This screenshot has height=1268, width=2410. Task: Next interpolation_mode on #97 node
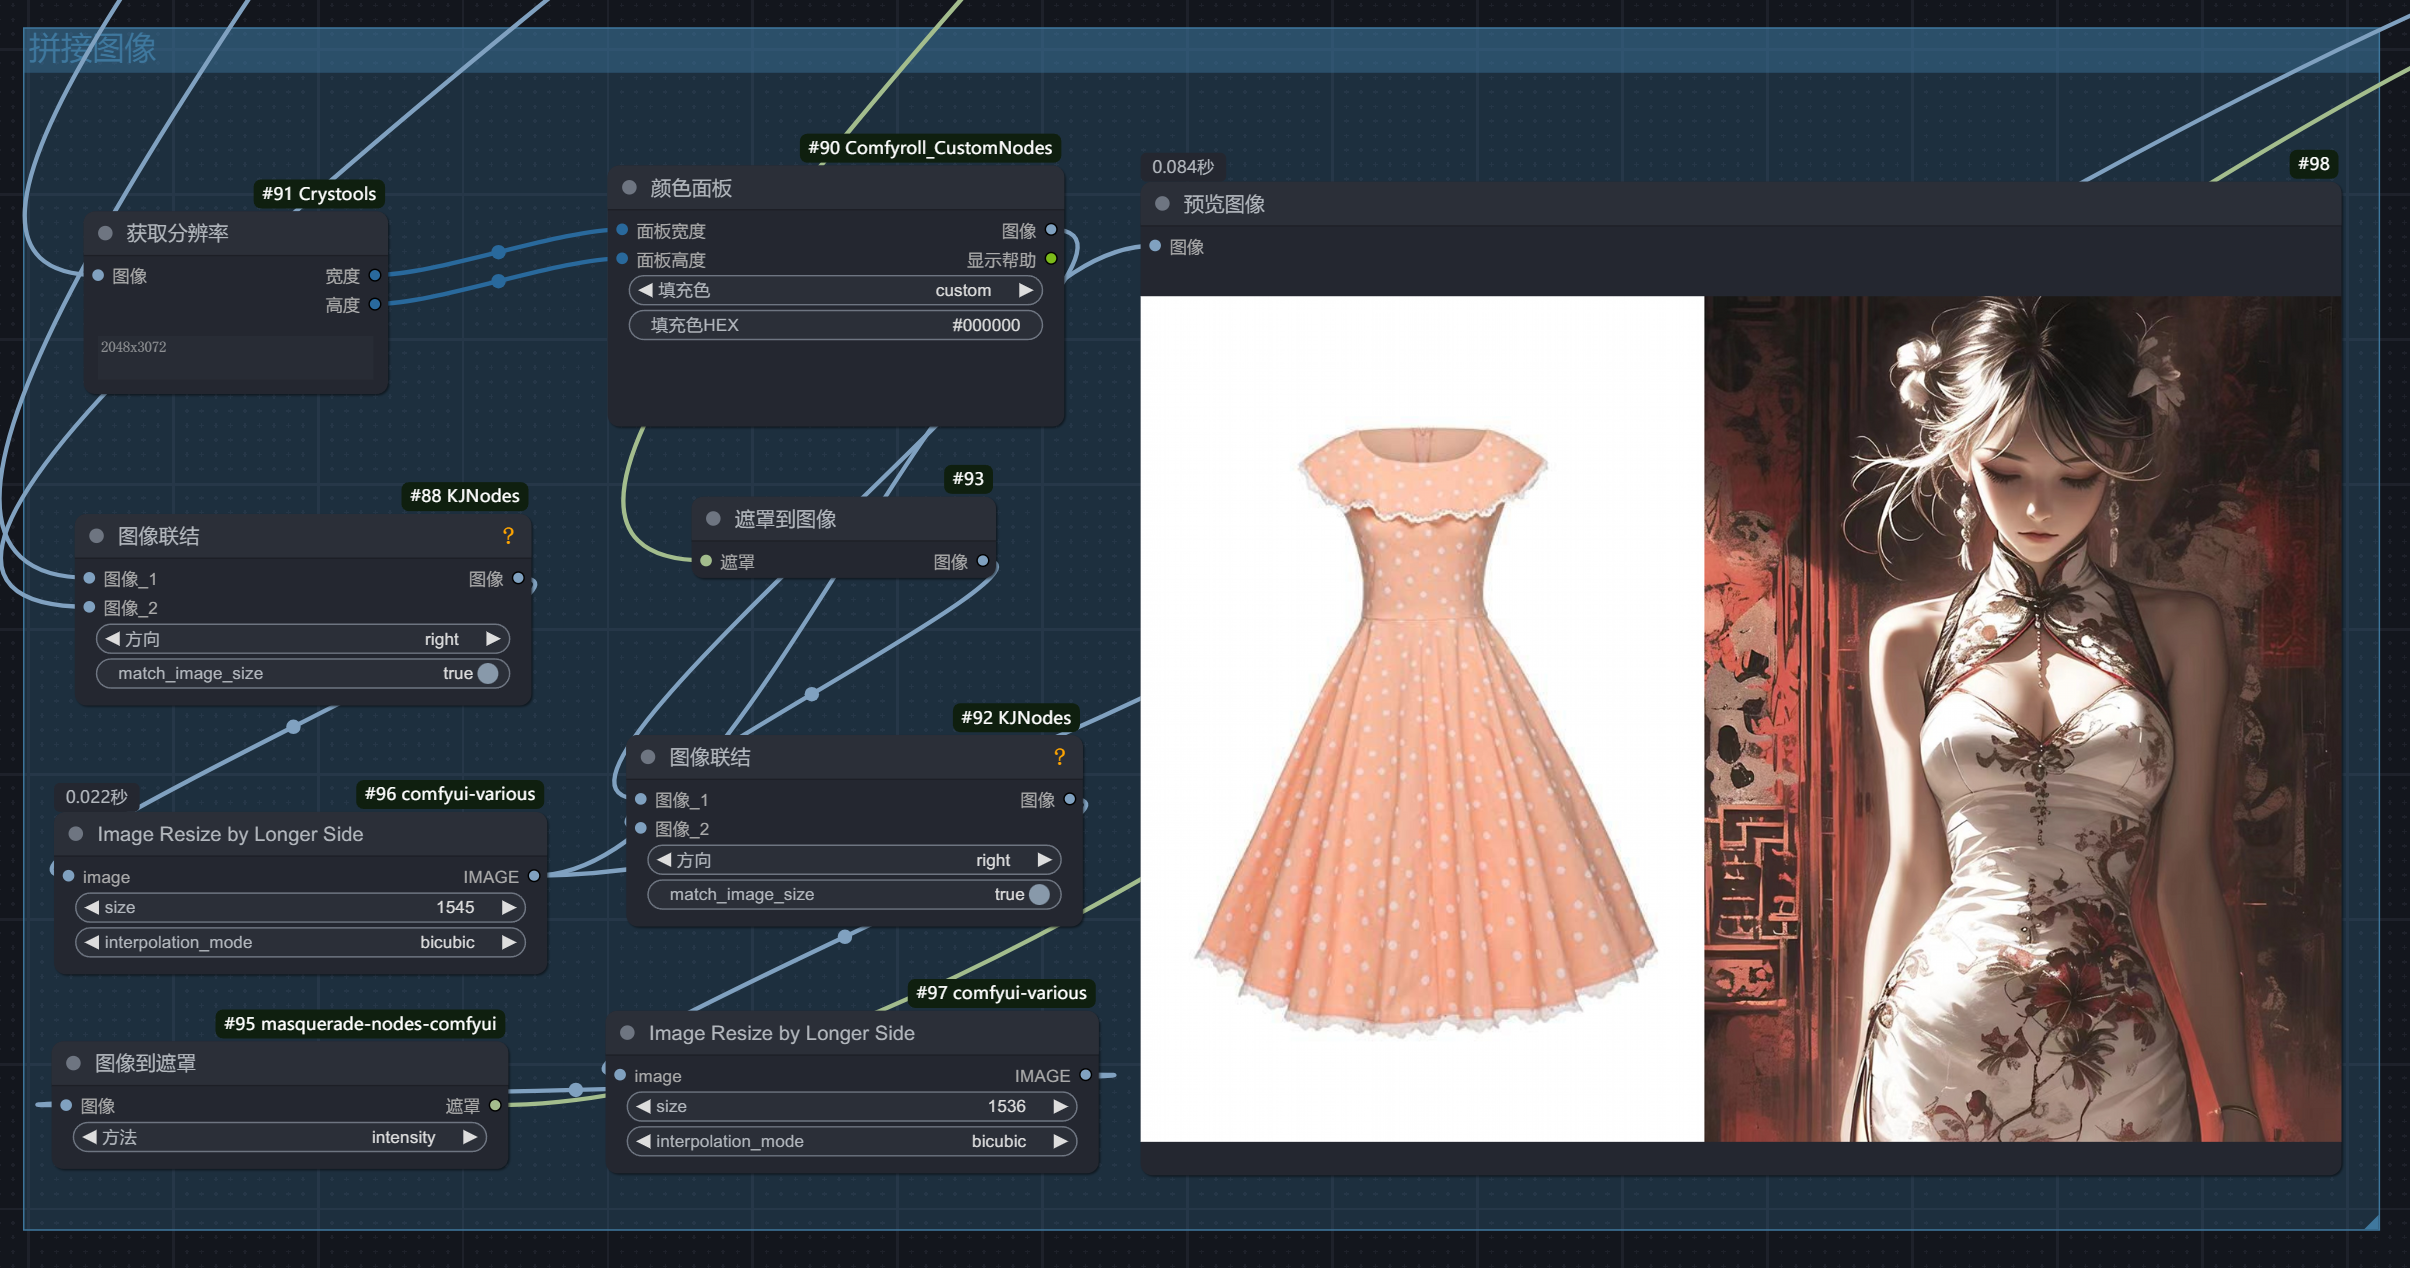click(1060, 1141)
